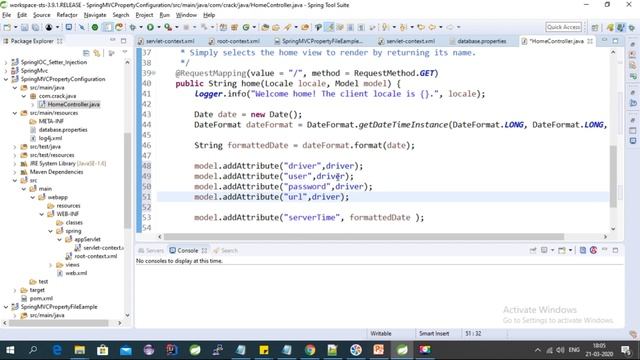Click the editor horizontal scrollbar
Viewport: 640px width, 360px height.
click(x=364, y=237)
